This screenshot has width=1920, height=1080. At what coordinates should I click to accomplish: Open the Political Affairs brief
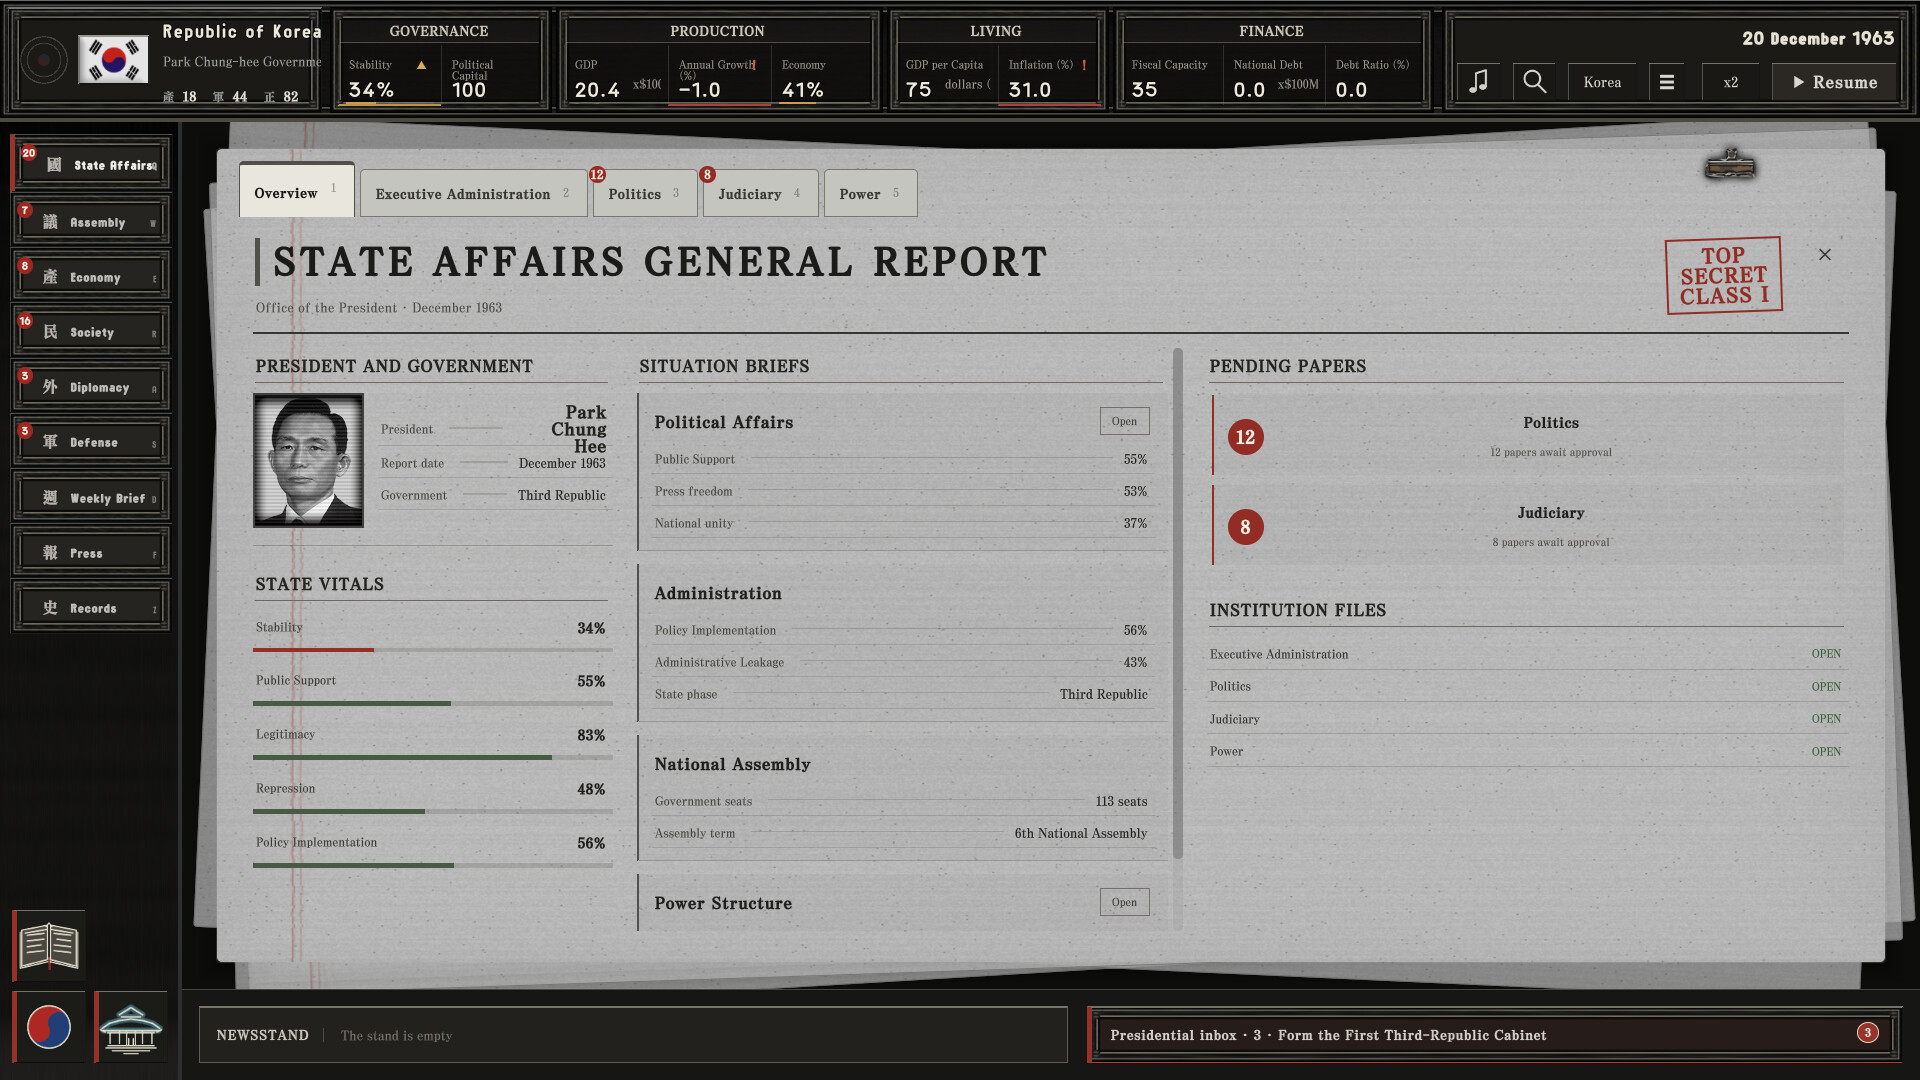1124,421
